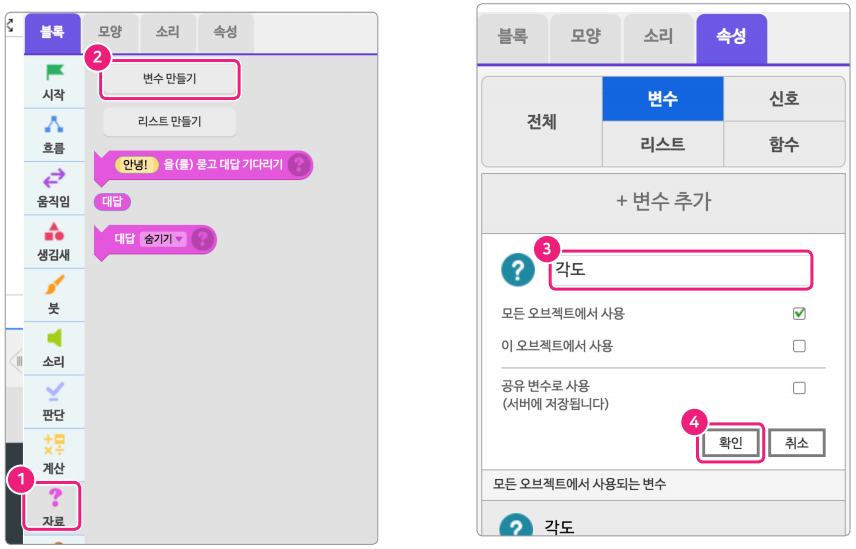Image resolution: width=856 pixels, height=549 pixels.
Task: Select the 자료 (Data) question mark category
Action: pyautogui.click(x=54, y=507)
